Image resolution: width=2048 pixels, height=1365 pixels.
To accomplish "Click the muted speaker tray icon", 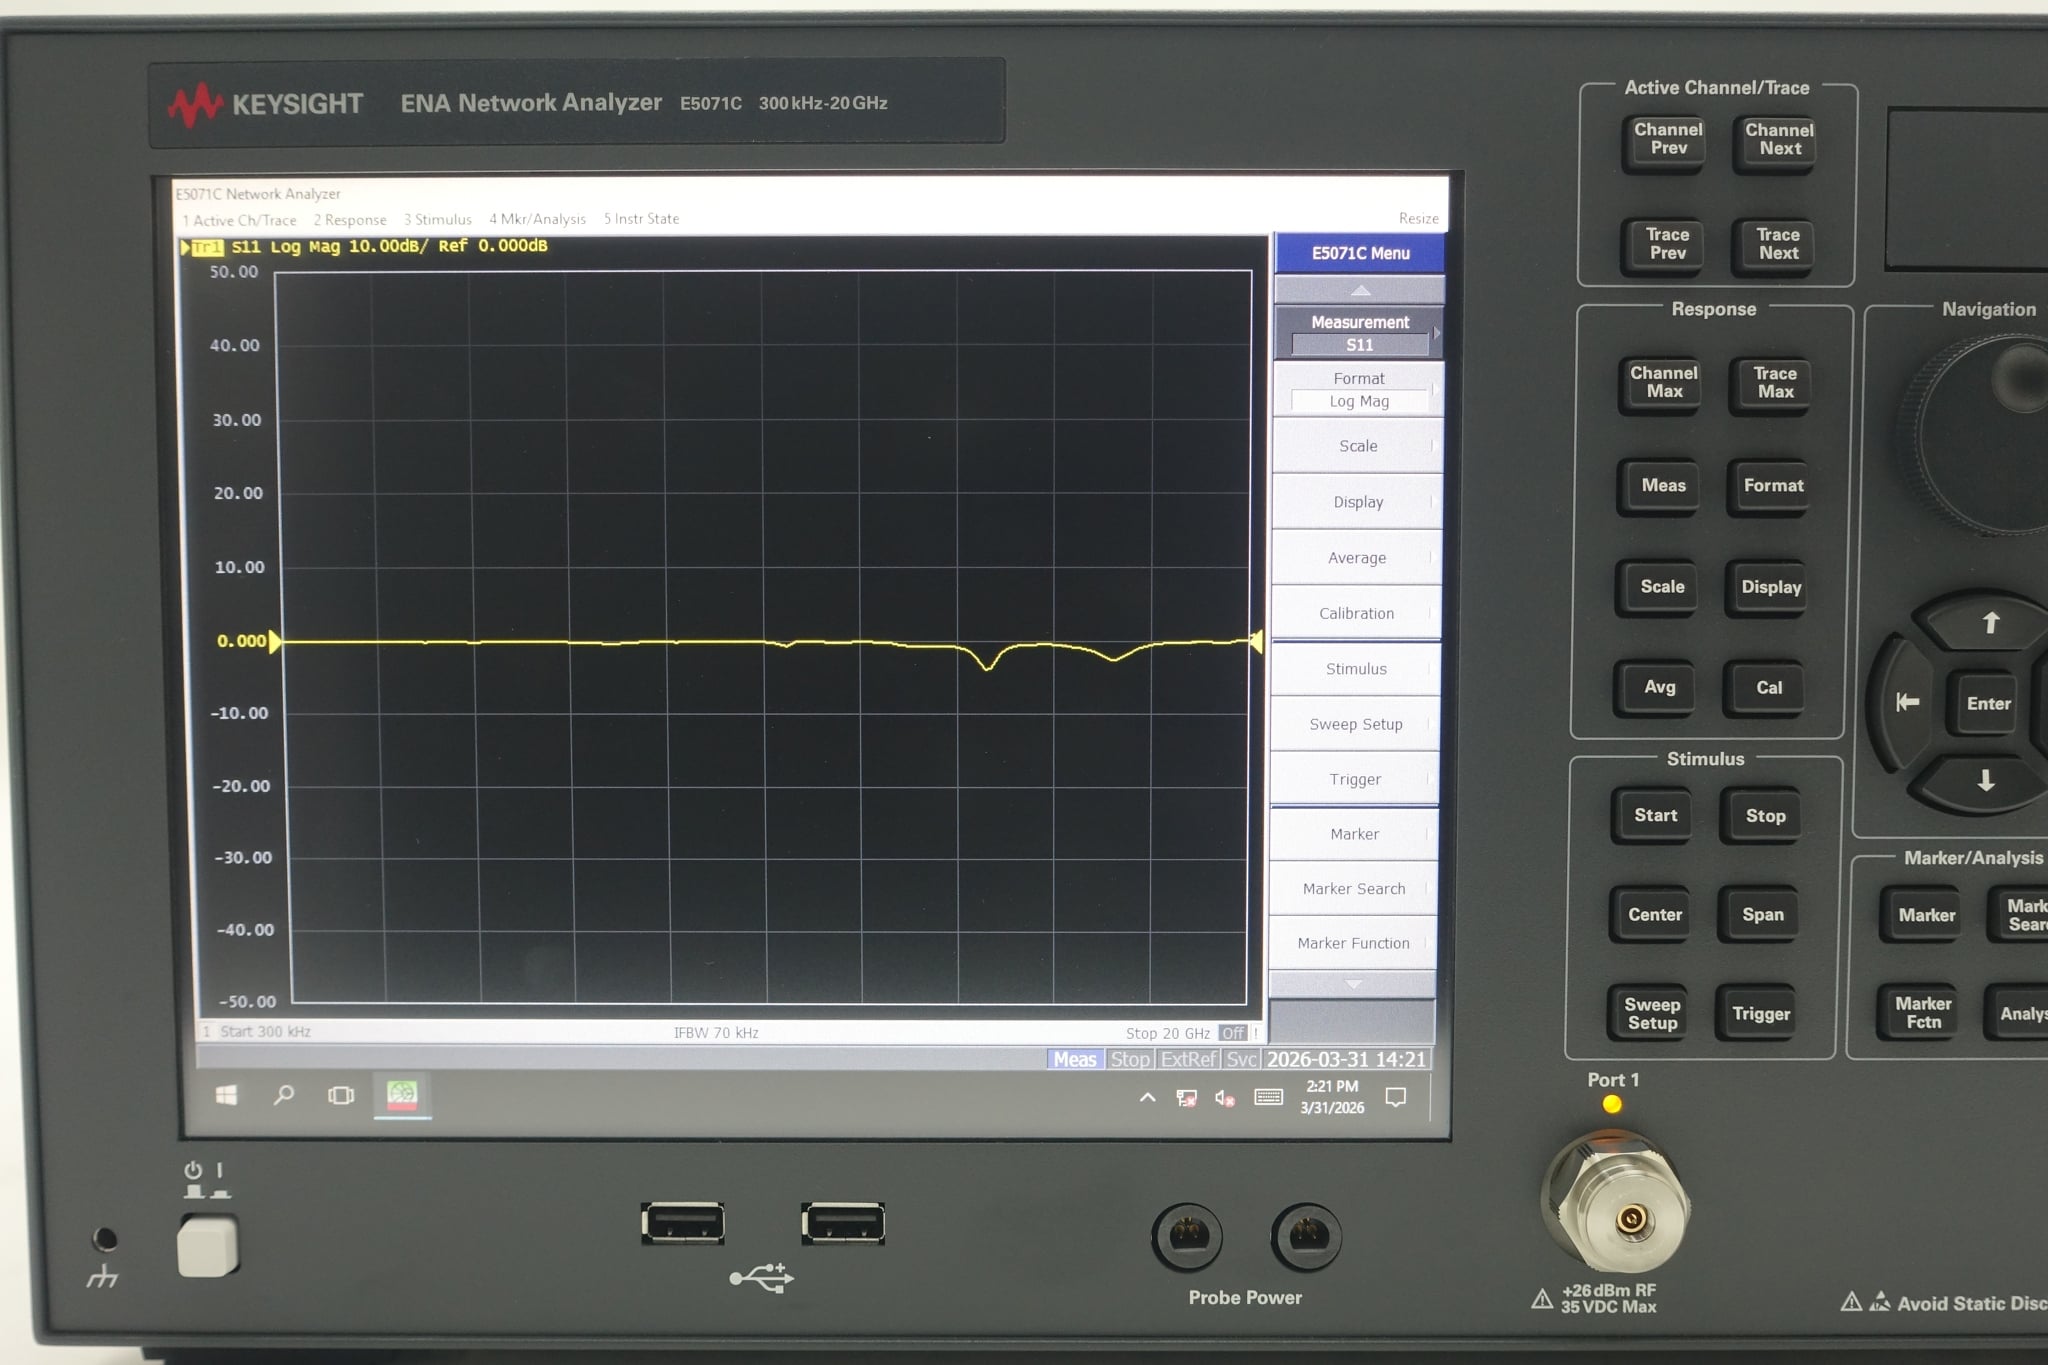I will [1225, 1098].
